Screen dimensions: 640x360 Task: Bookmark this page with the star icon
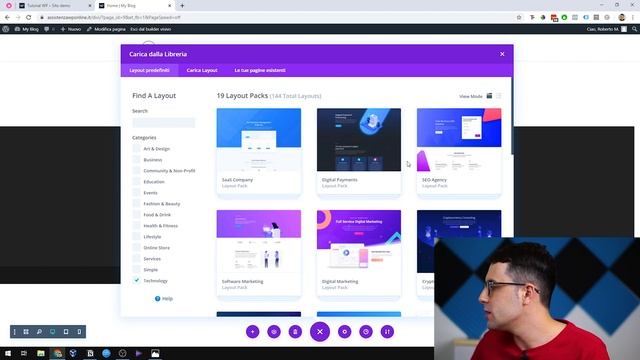[x=519, y=18]
